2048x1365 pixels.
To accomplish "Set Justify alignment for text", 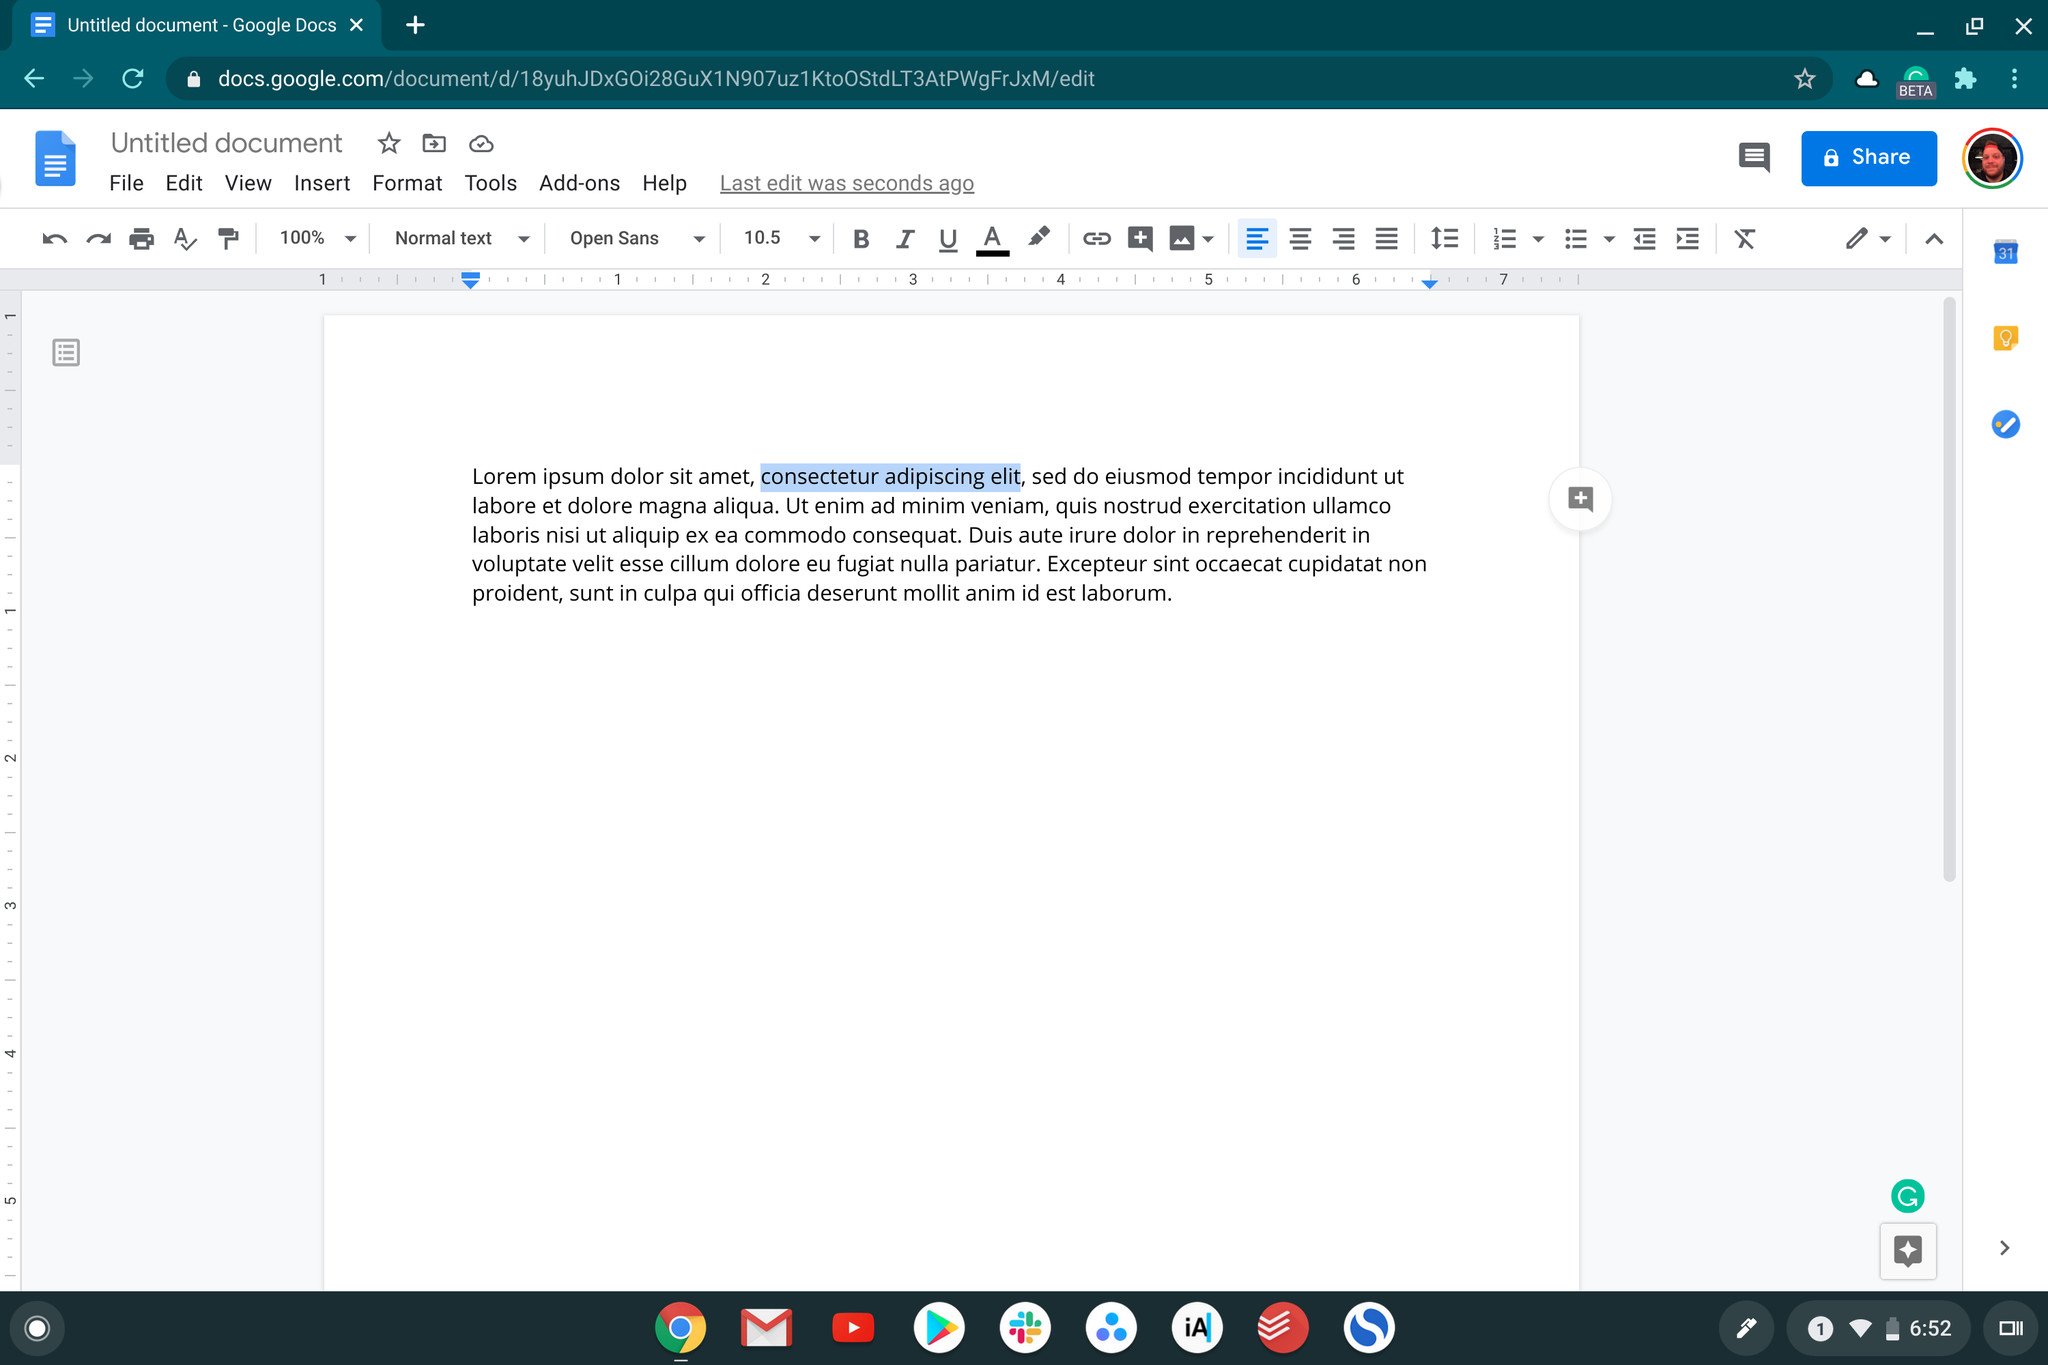I will (x=1386, y=238).
